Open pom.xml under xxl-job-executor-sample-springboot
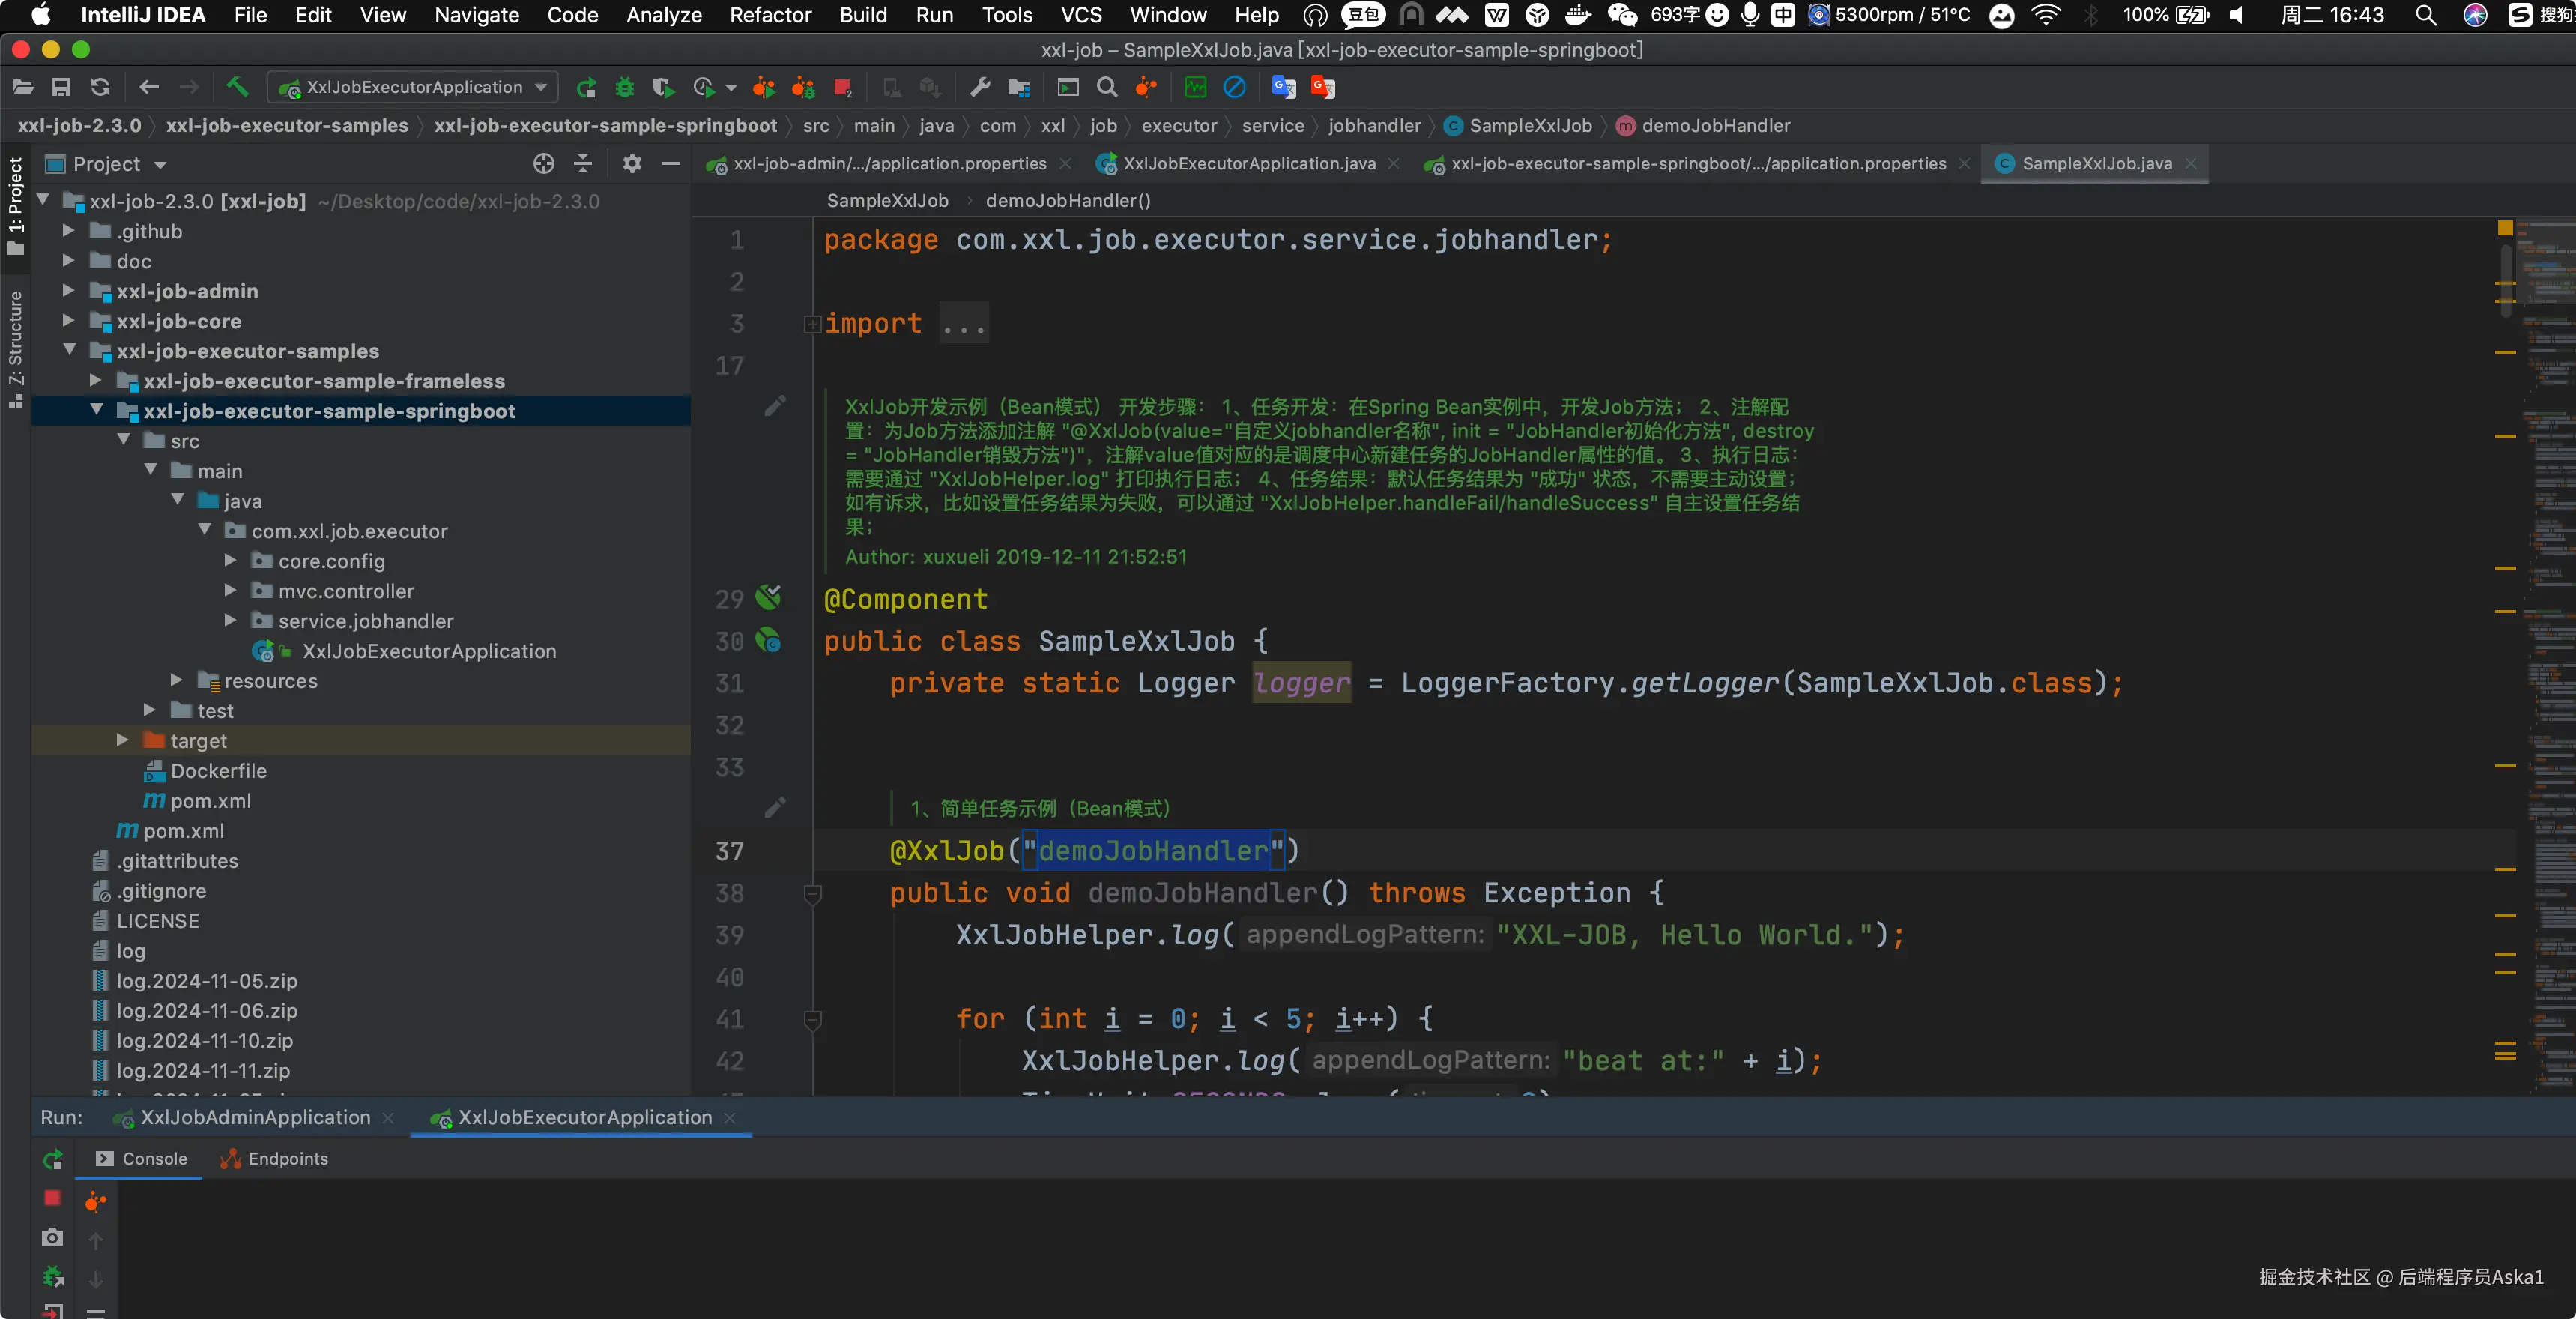Screen dimensions: 2576x1319 tap(210, 801)
